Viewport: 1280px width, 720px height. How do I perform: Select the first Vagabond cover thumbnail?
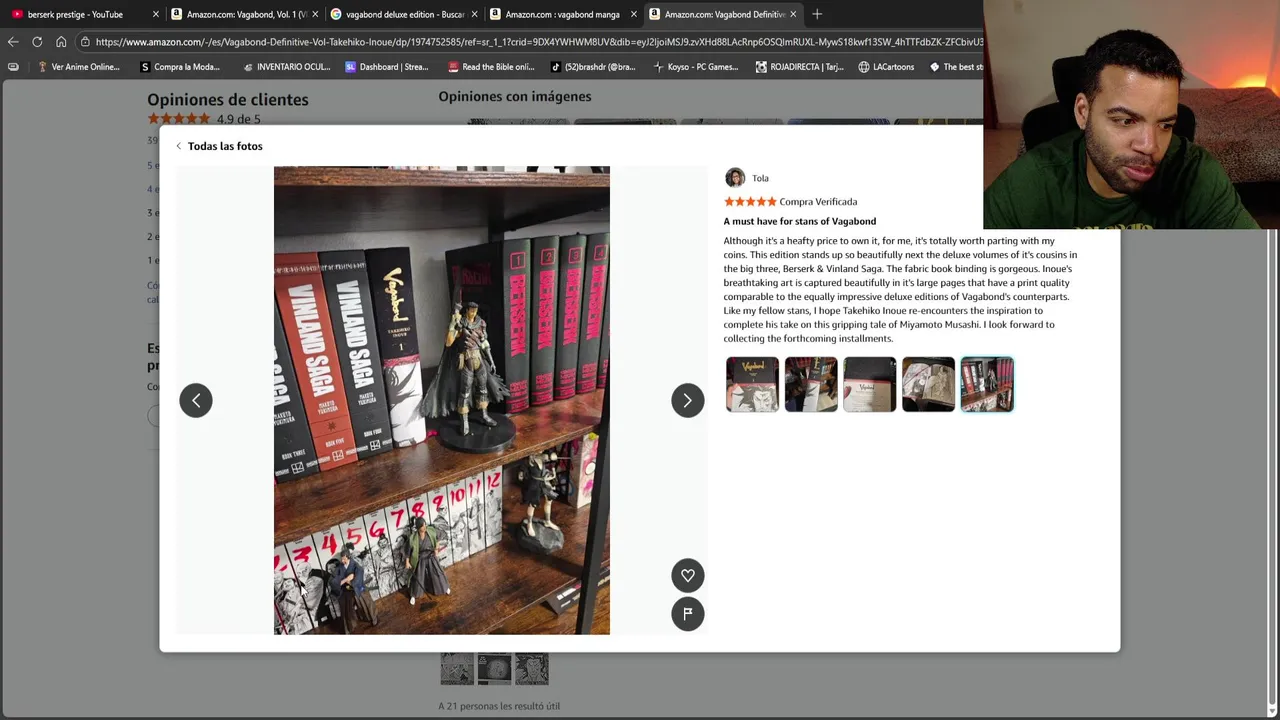pos(752,384)
